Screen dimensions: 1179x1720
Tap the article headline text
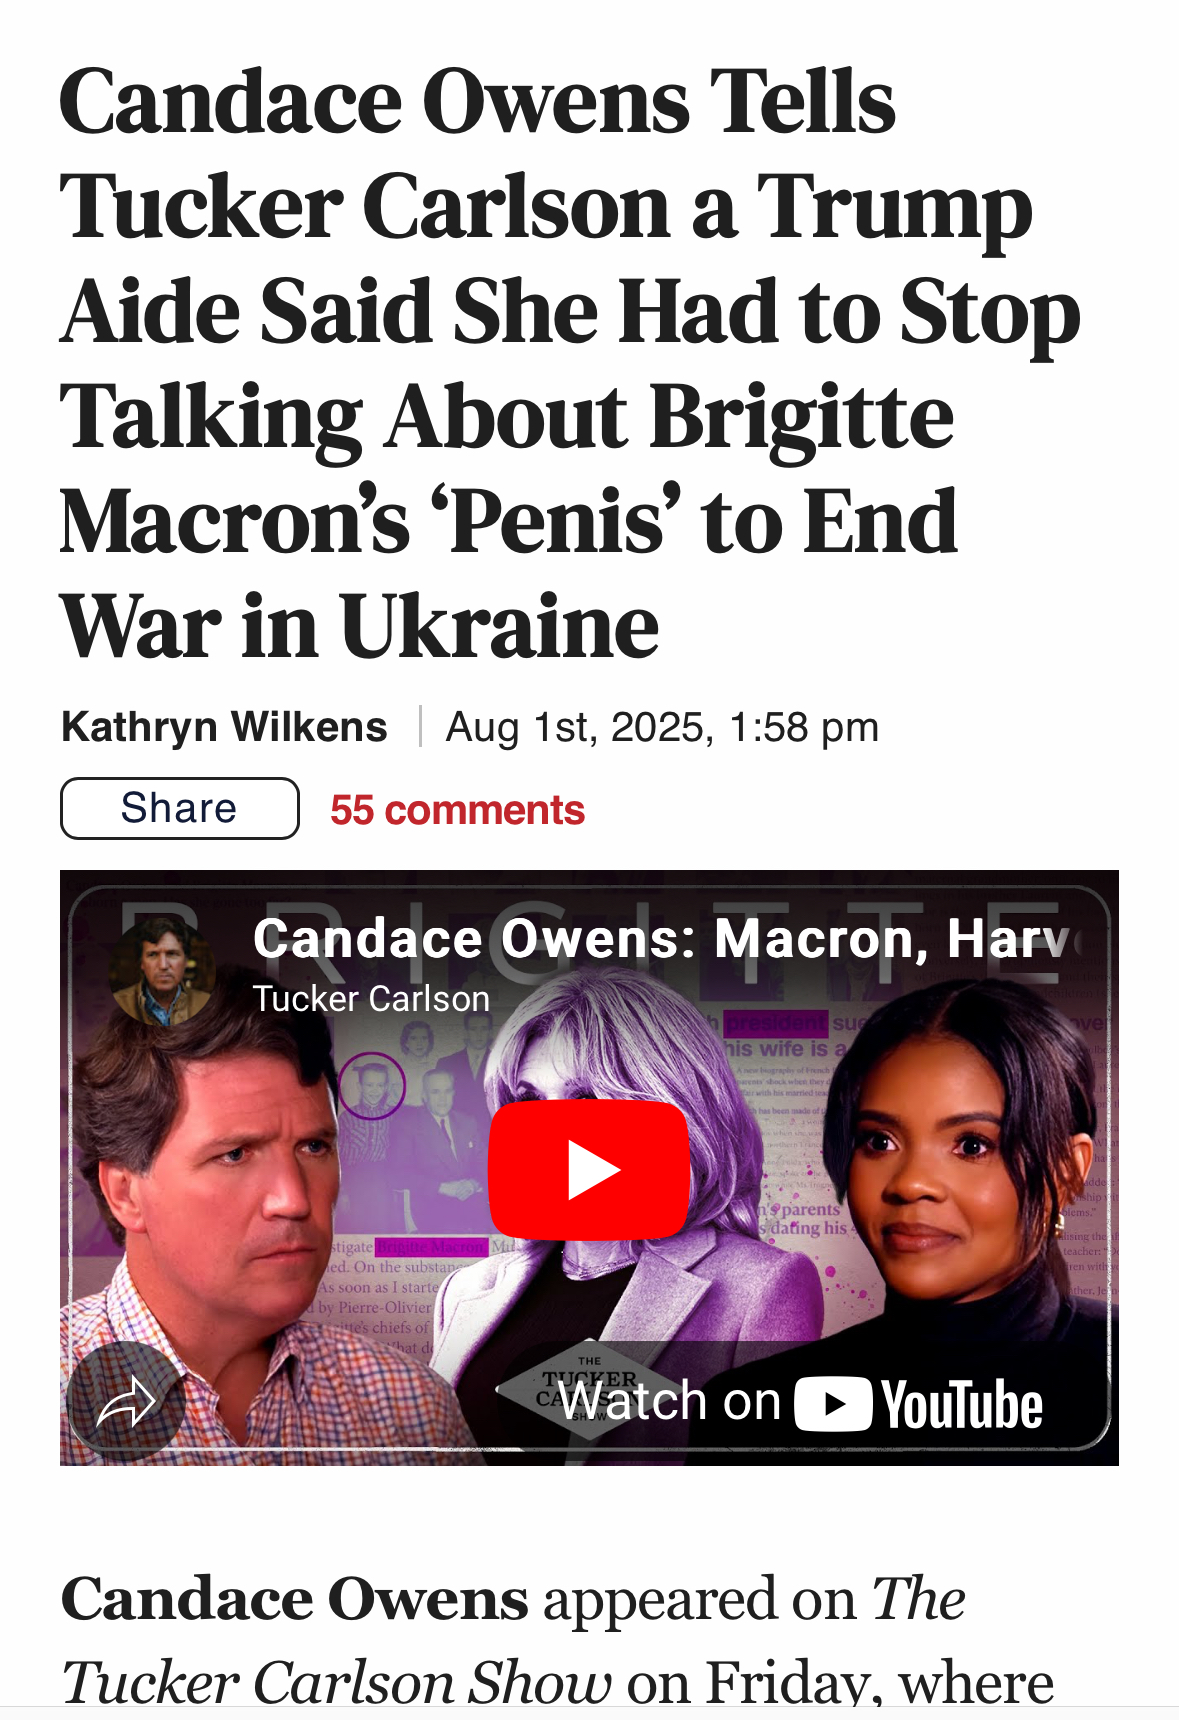click(570, 363)
